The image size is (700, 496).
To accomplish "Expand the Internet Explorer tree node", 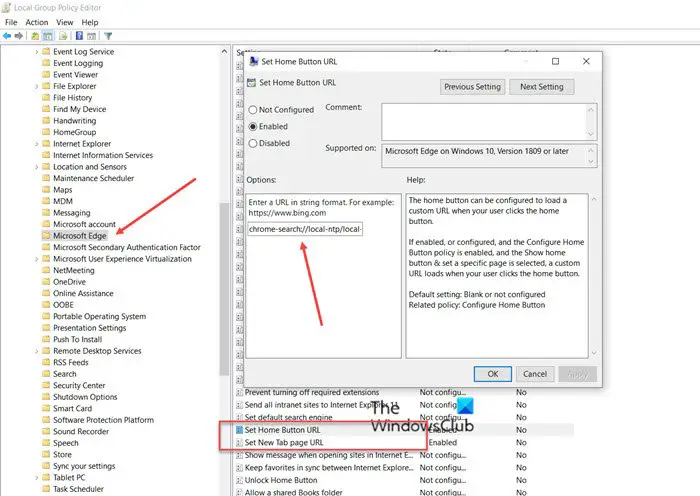I will [x=37, y=144].
